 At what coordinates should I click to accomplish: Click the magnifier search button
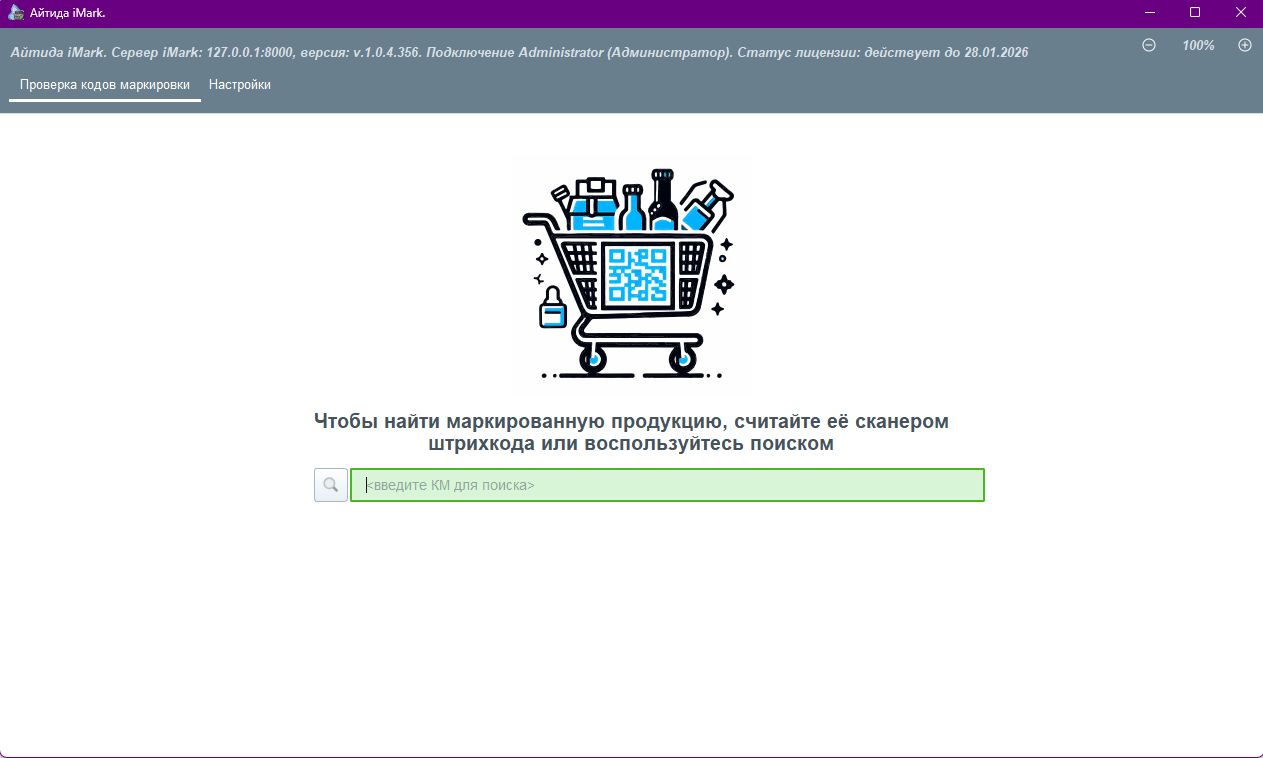[331, 485]
